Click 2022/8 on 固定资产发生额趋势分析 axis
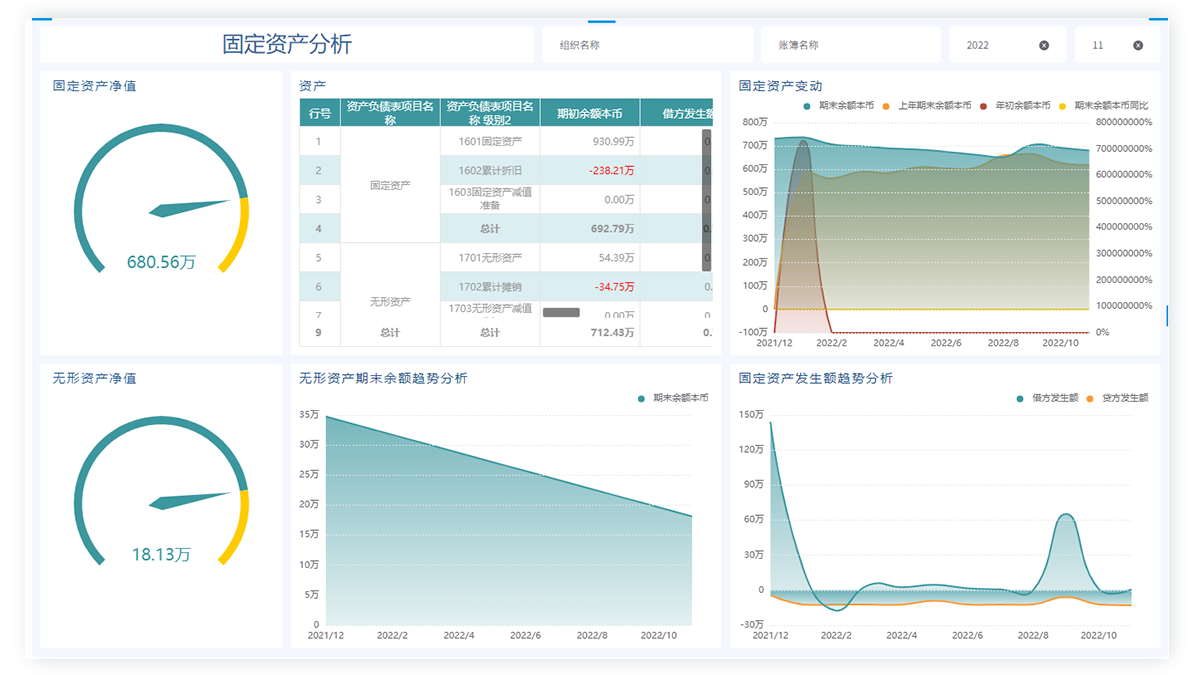 click(1034, 635)
